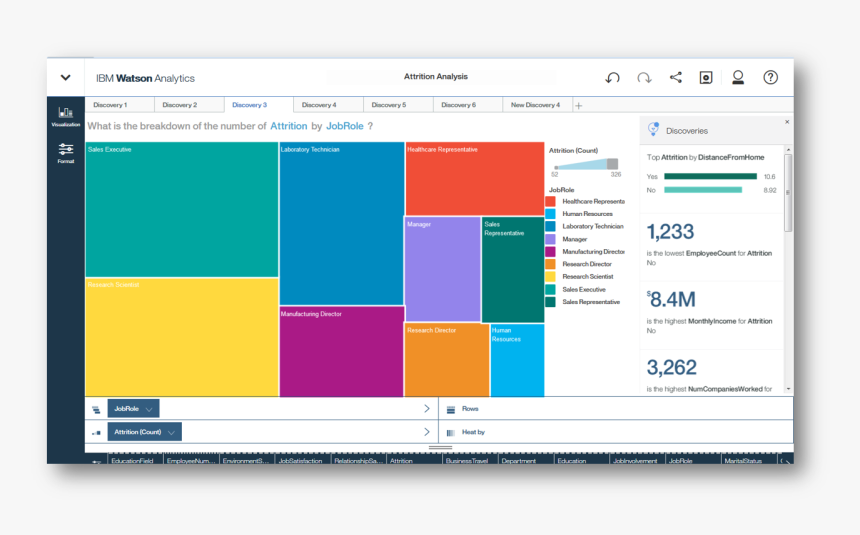Screen dimensions: 860x535
Task: Click the Attrition (Count) range slider handle
Action: 612,164
